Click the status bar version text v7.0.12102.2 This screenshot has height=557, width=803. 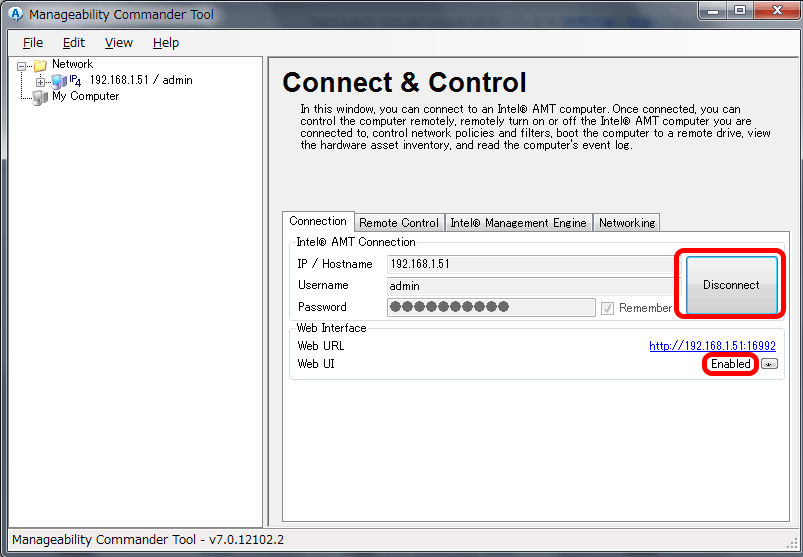pos(246,540)
